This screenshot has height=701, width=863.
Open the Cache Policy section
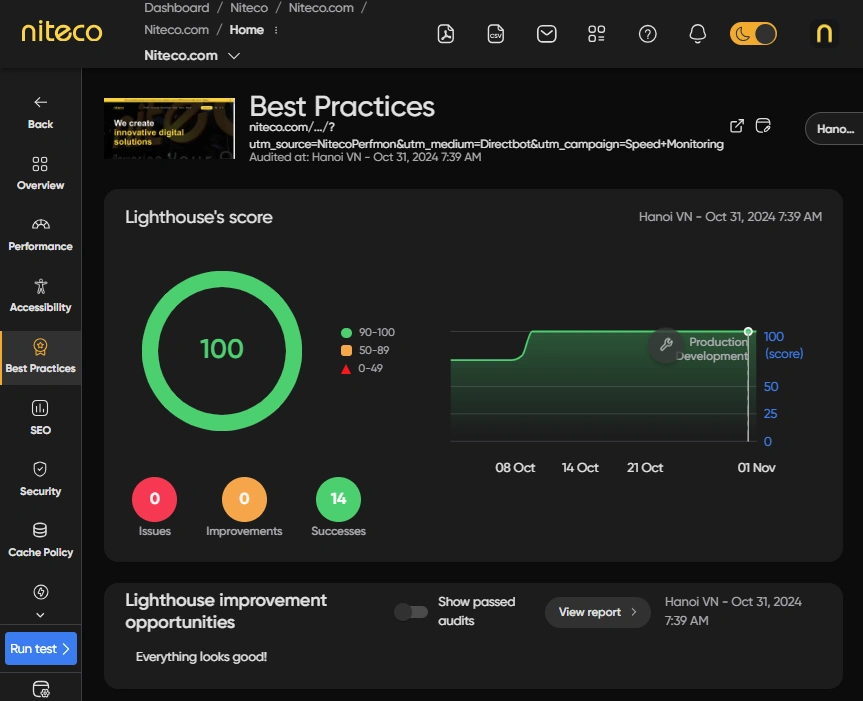point(41,540)
